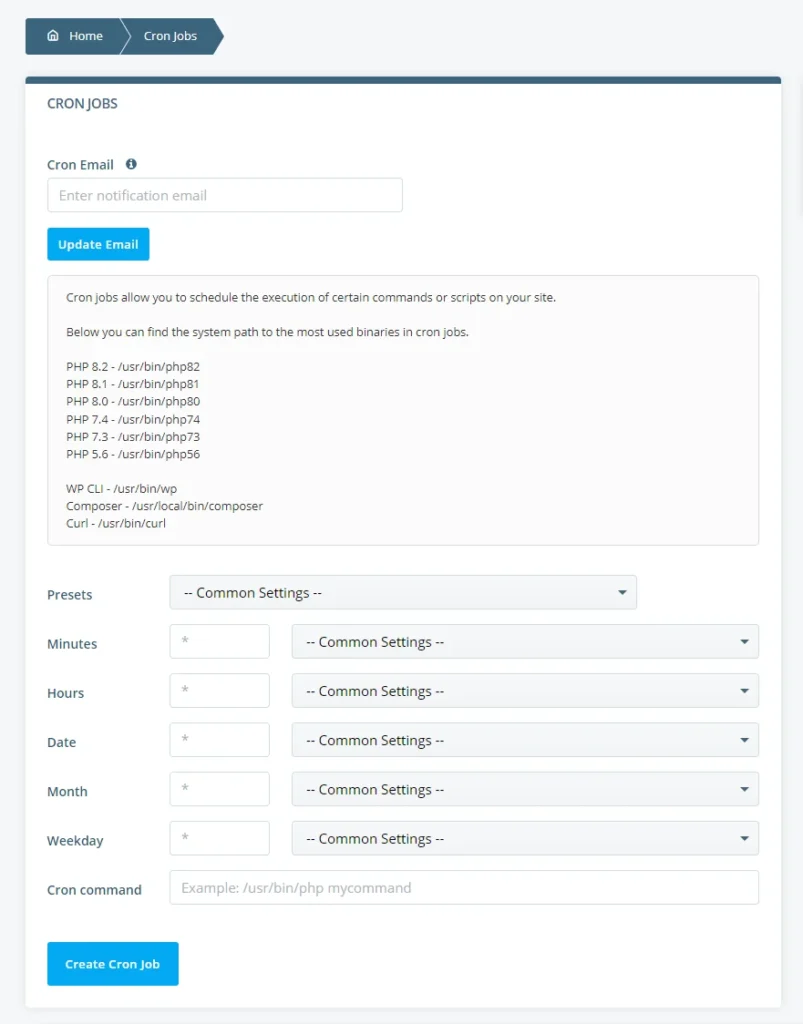This screenshot has height=1024, width=803.
Task: Click the Cron Email info icon
Action: pyautogui.click(x=131, y=164)
